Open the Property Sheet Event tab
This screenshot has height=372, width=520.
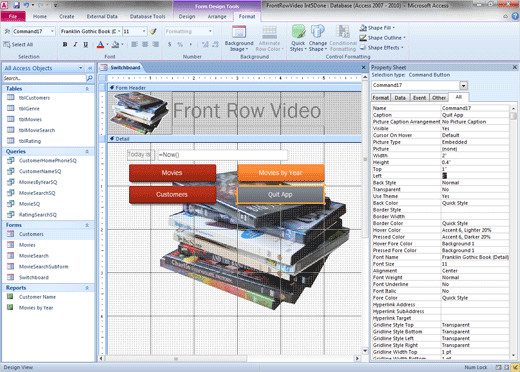coord(419,98)
